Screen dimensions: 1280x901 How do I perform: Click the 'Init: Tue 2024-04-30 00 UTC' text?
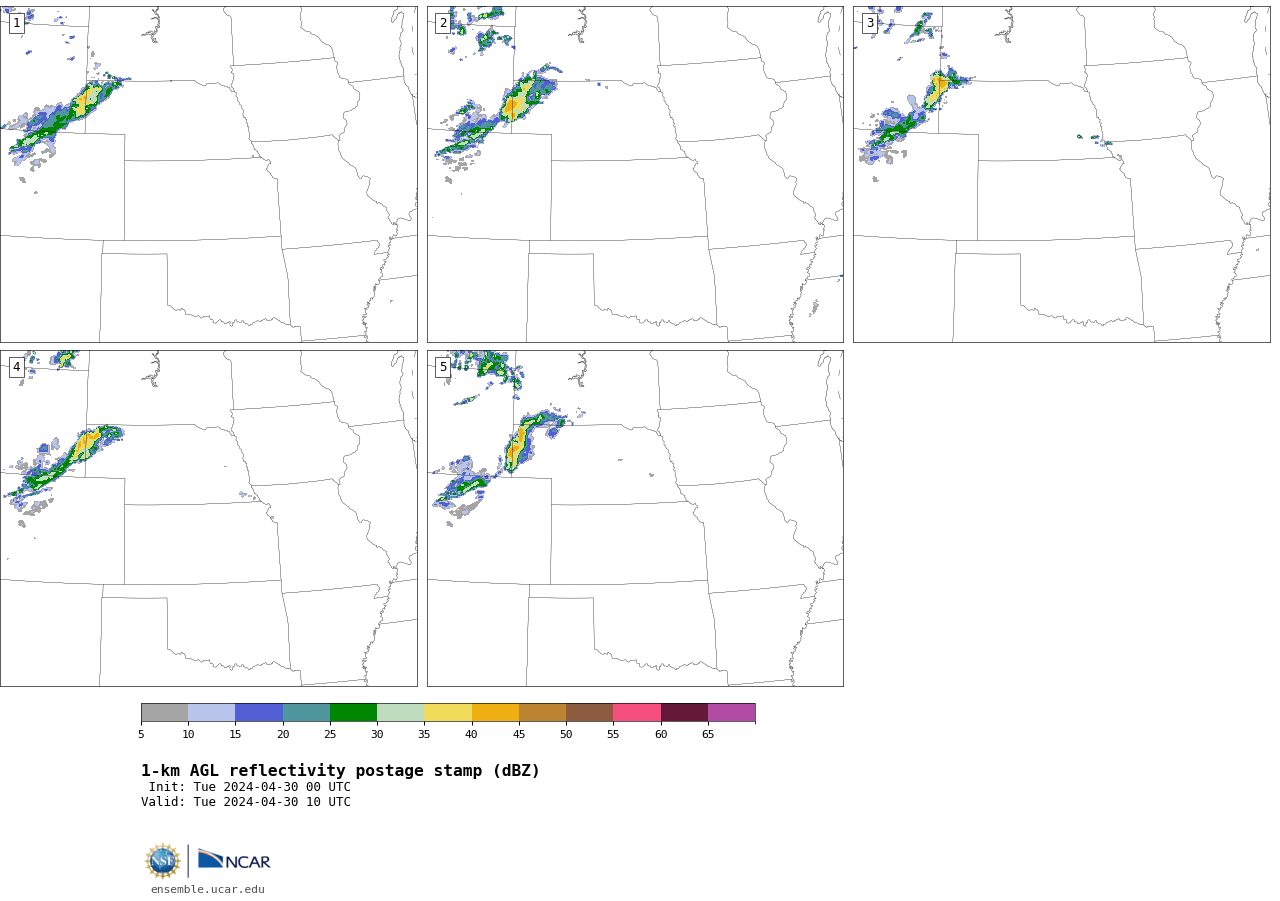(x=250, y=787)
